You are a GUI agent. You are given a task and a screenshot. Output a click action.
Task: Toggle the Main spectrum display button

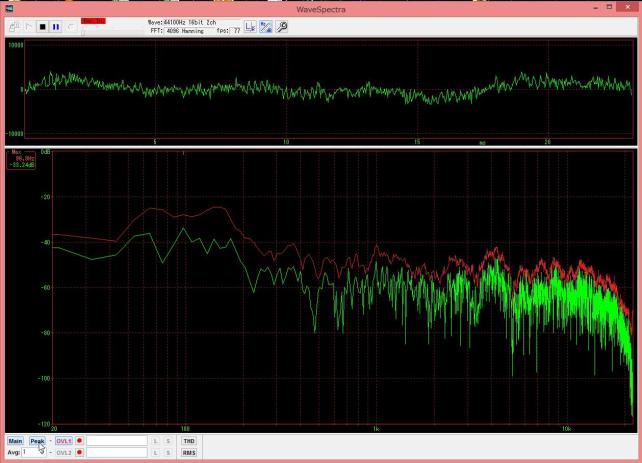click(x=15, y=440)
